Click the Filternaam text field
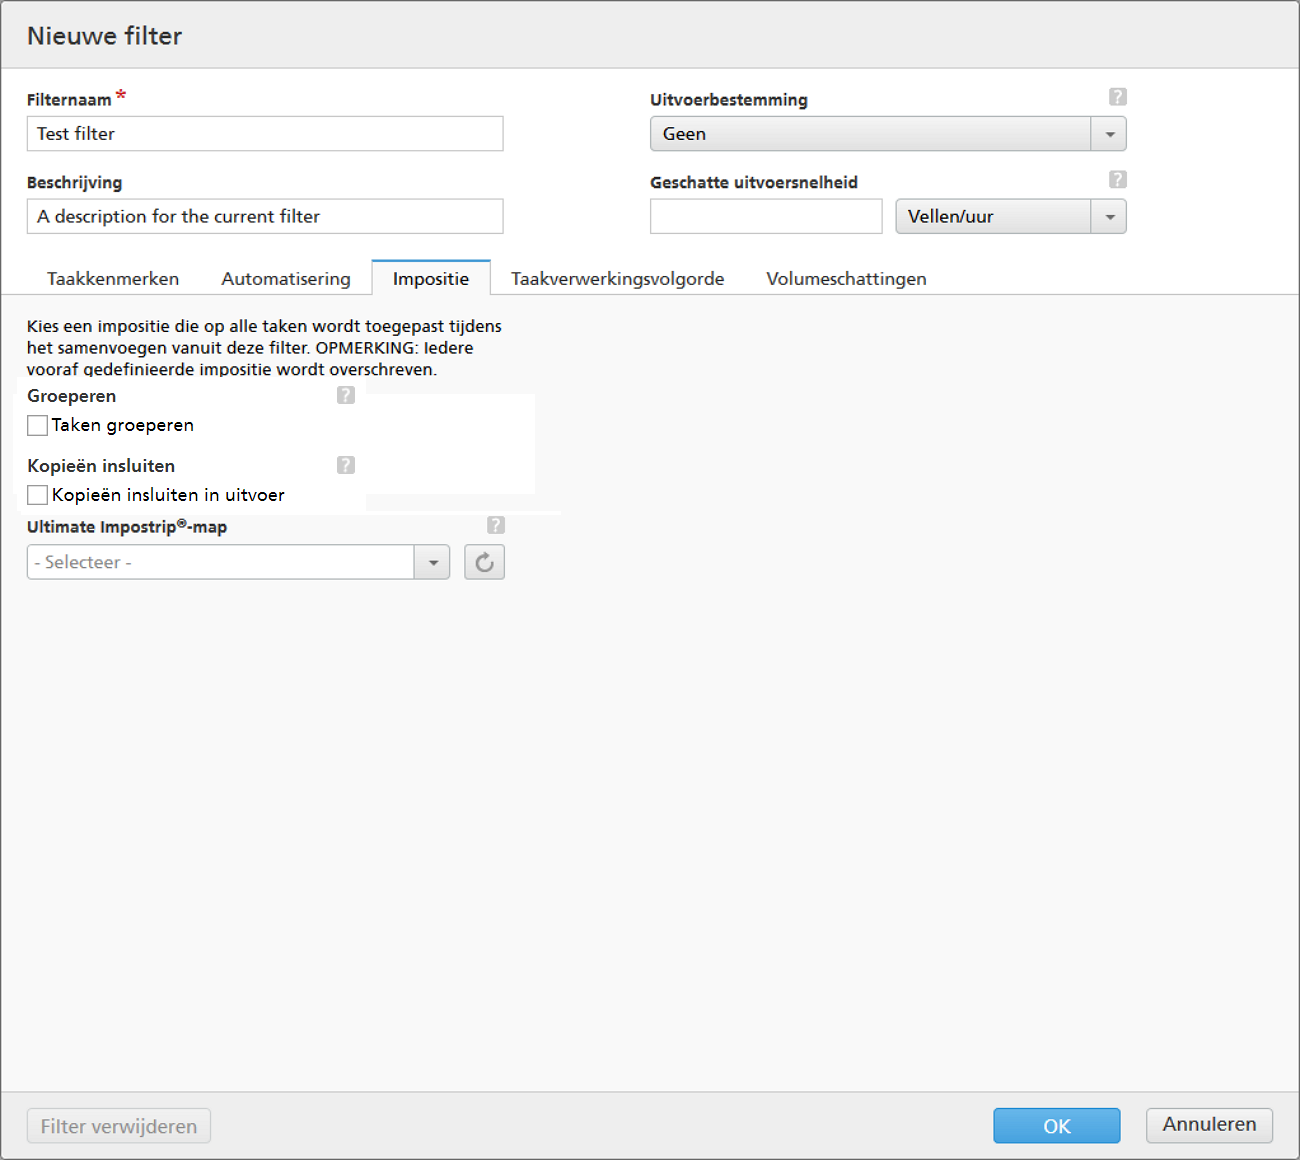Image resolution: width=1300 pixels, height=1160 pixels. coord(265,134)
